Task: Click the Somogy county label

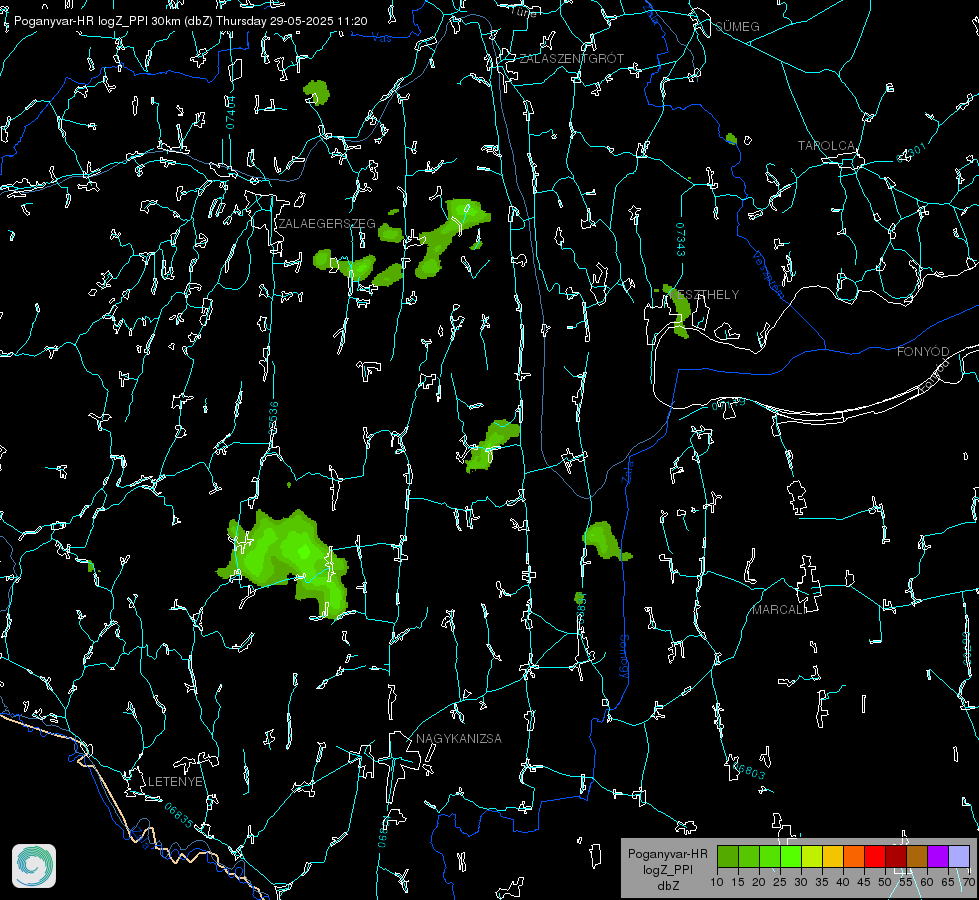Action: coord(623,657)
